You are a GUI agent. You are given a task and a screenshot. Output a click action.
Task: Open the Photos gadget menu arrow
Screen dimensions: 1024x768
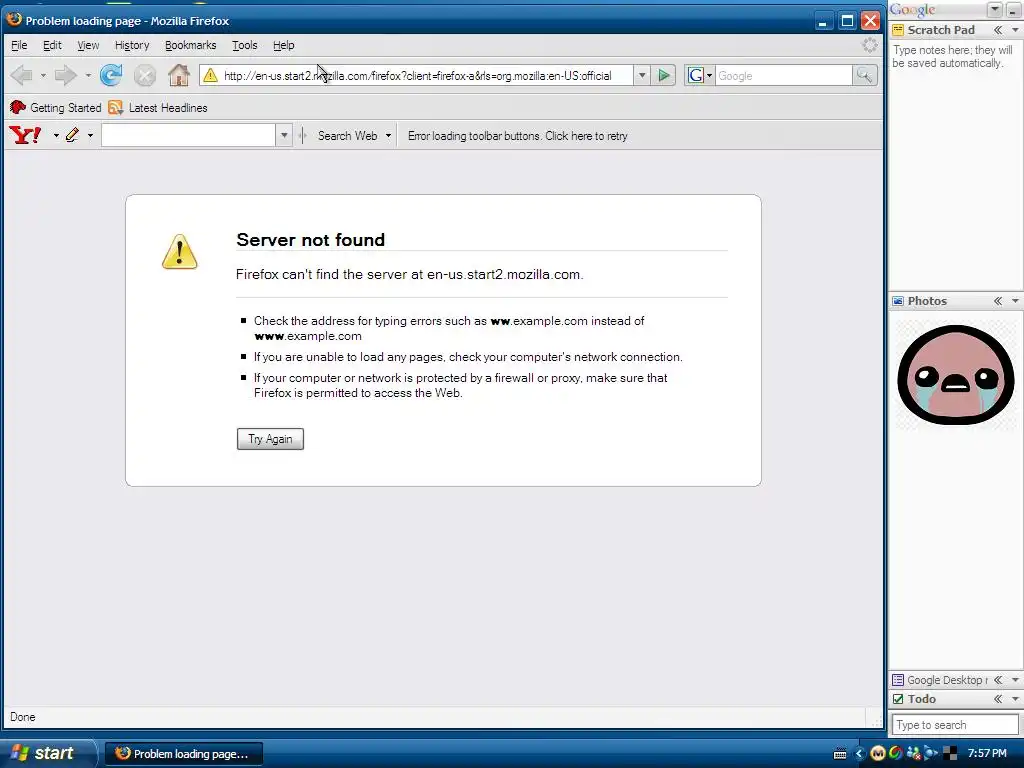pyautogui.click(x=1015, y=301)
